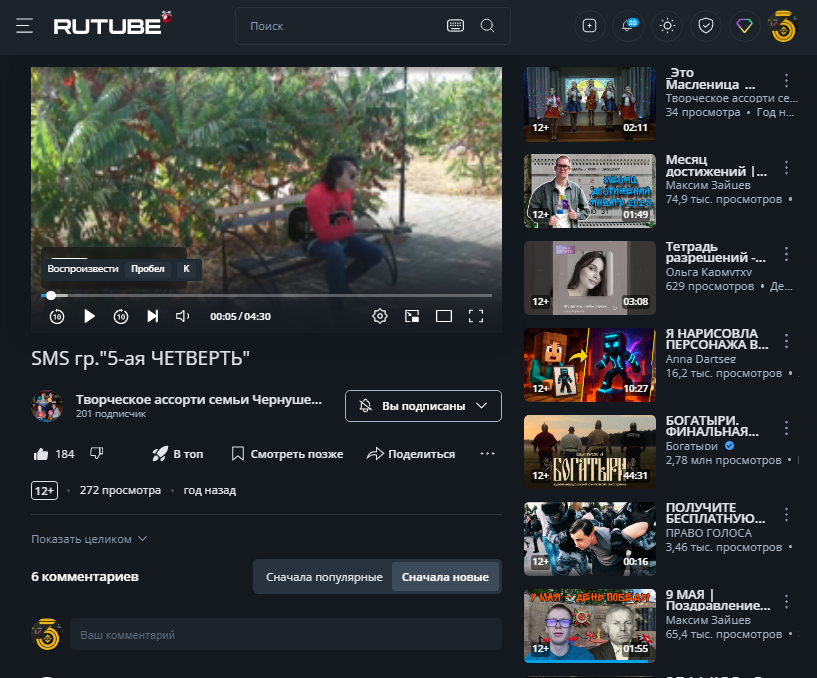Open Minecraft character drawing thumbnail
Screen dimensions: 817x678
[x=590, y=365]
